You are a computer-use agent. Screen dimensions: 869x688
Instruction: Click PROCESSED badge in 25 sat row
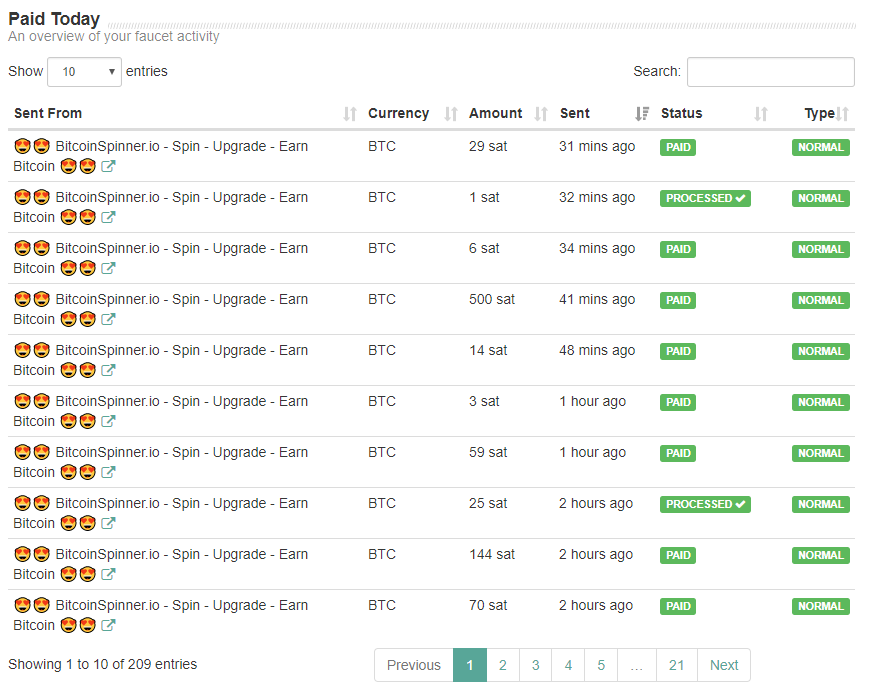[705, 504]
